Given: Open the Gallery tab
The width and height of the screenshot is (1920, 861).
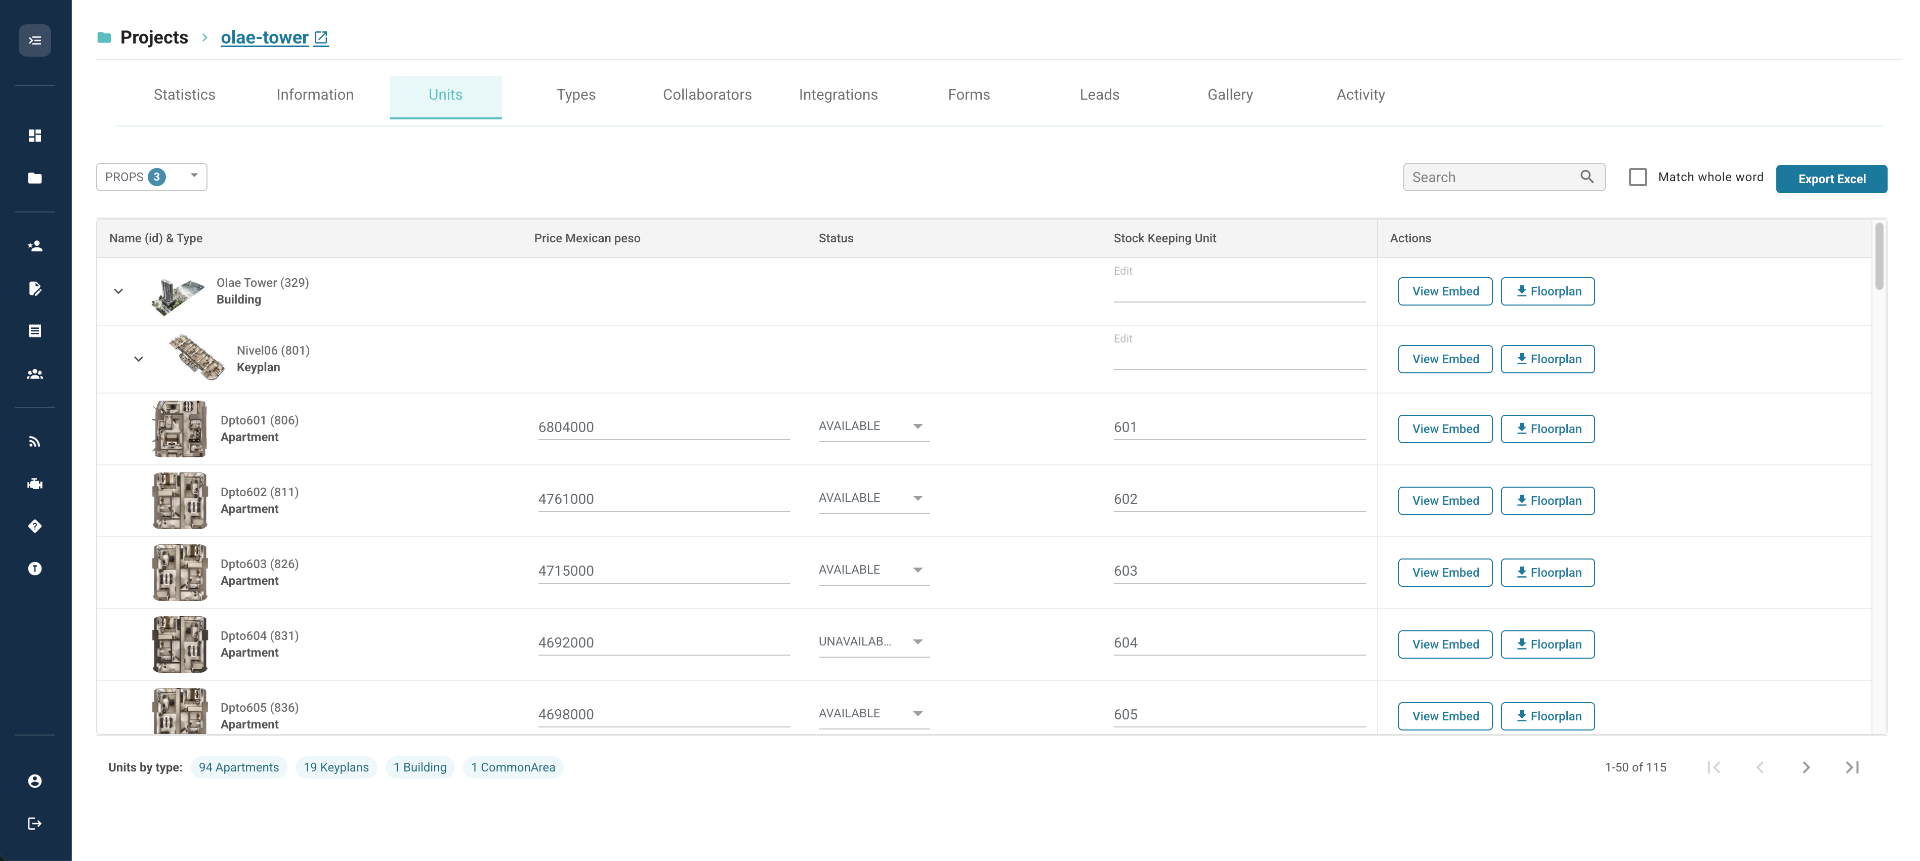Looking at the screenshot, I should tap(1230, 95).
